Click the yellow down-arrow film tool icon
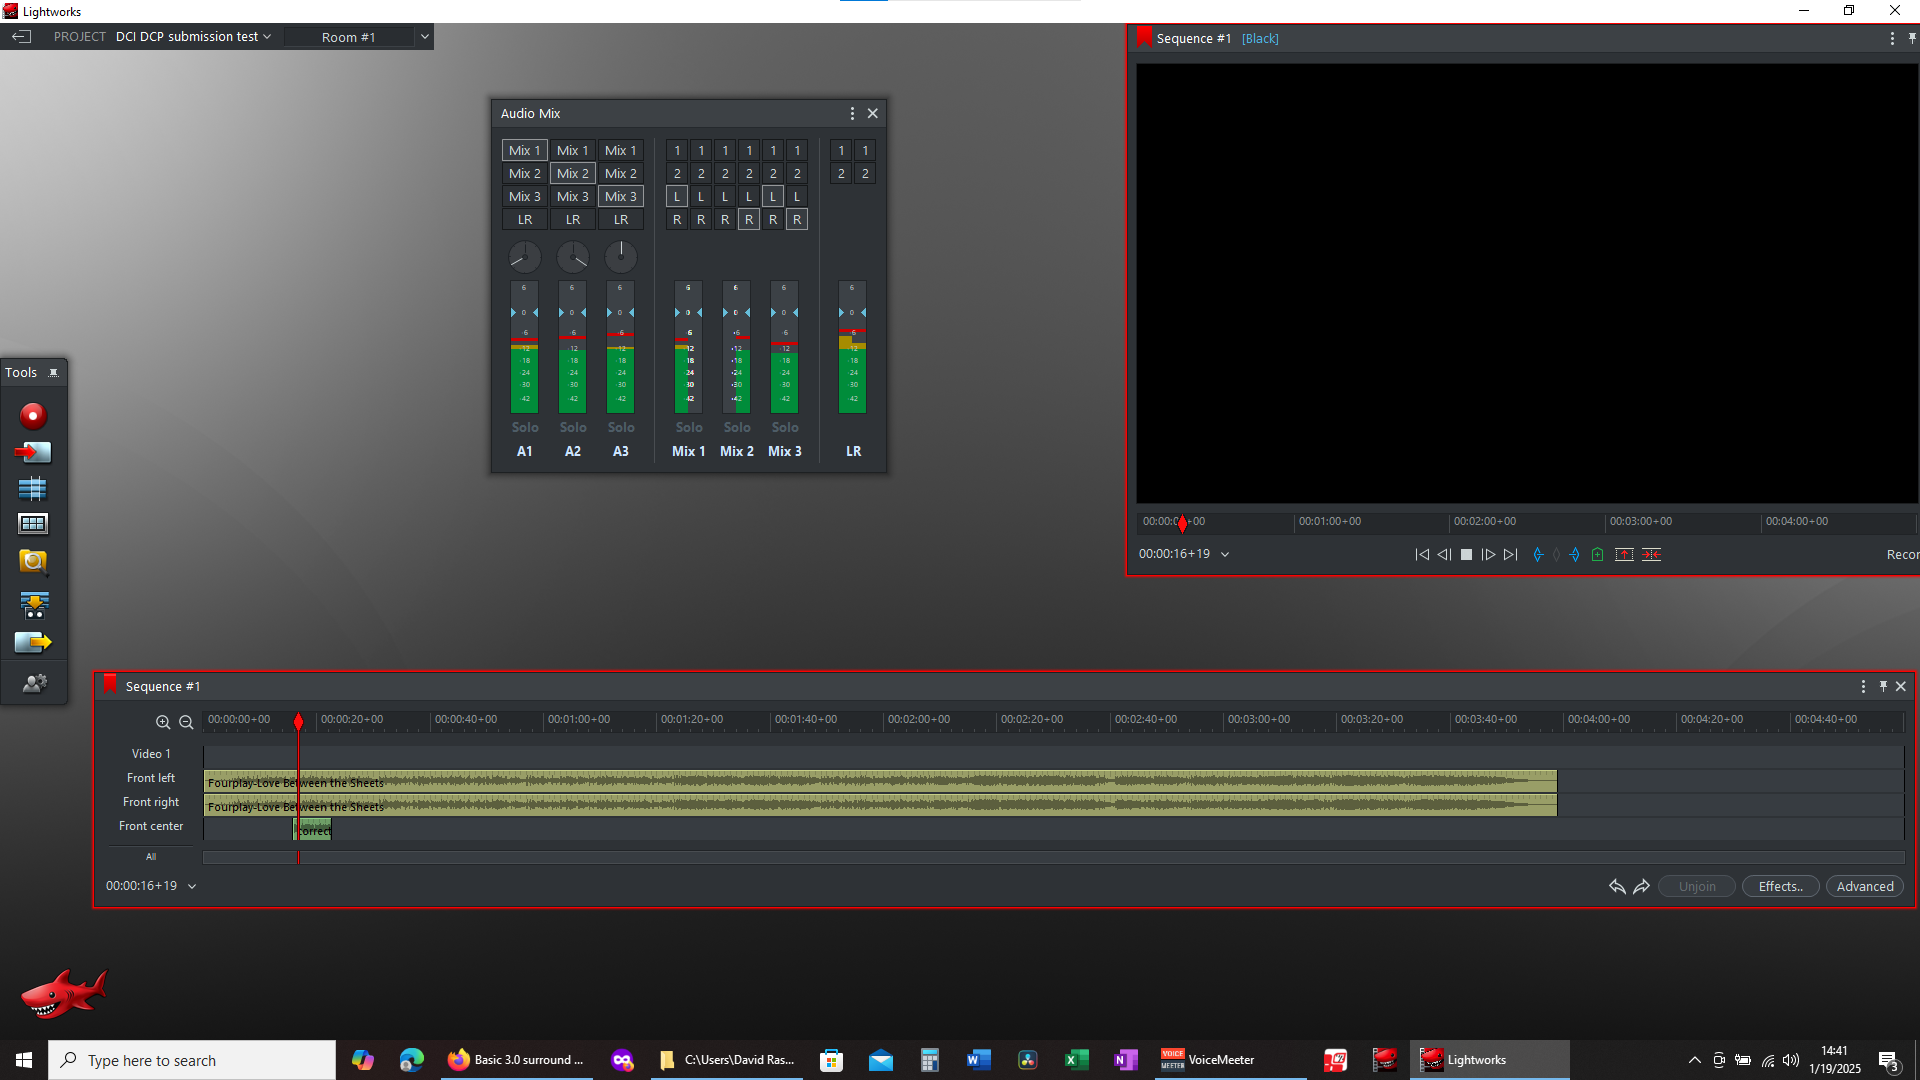The width and height of the screenshot is (1920, 1080). (34, 604)
